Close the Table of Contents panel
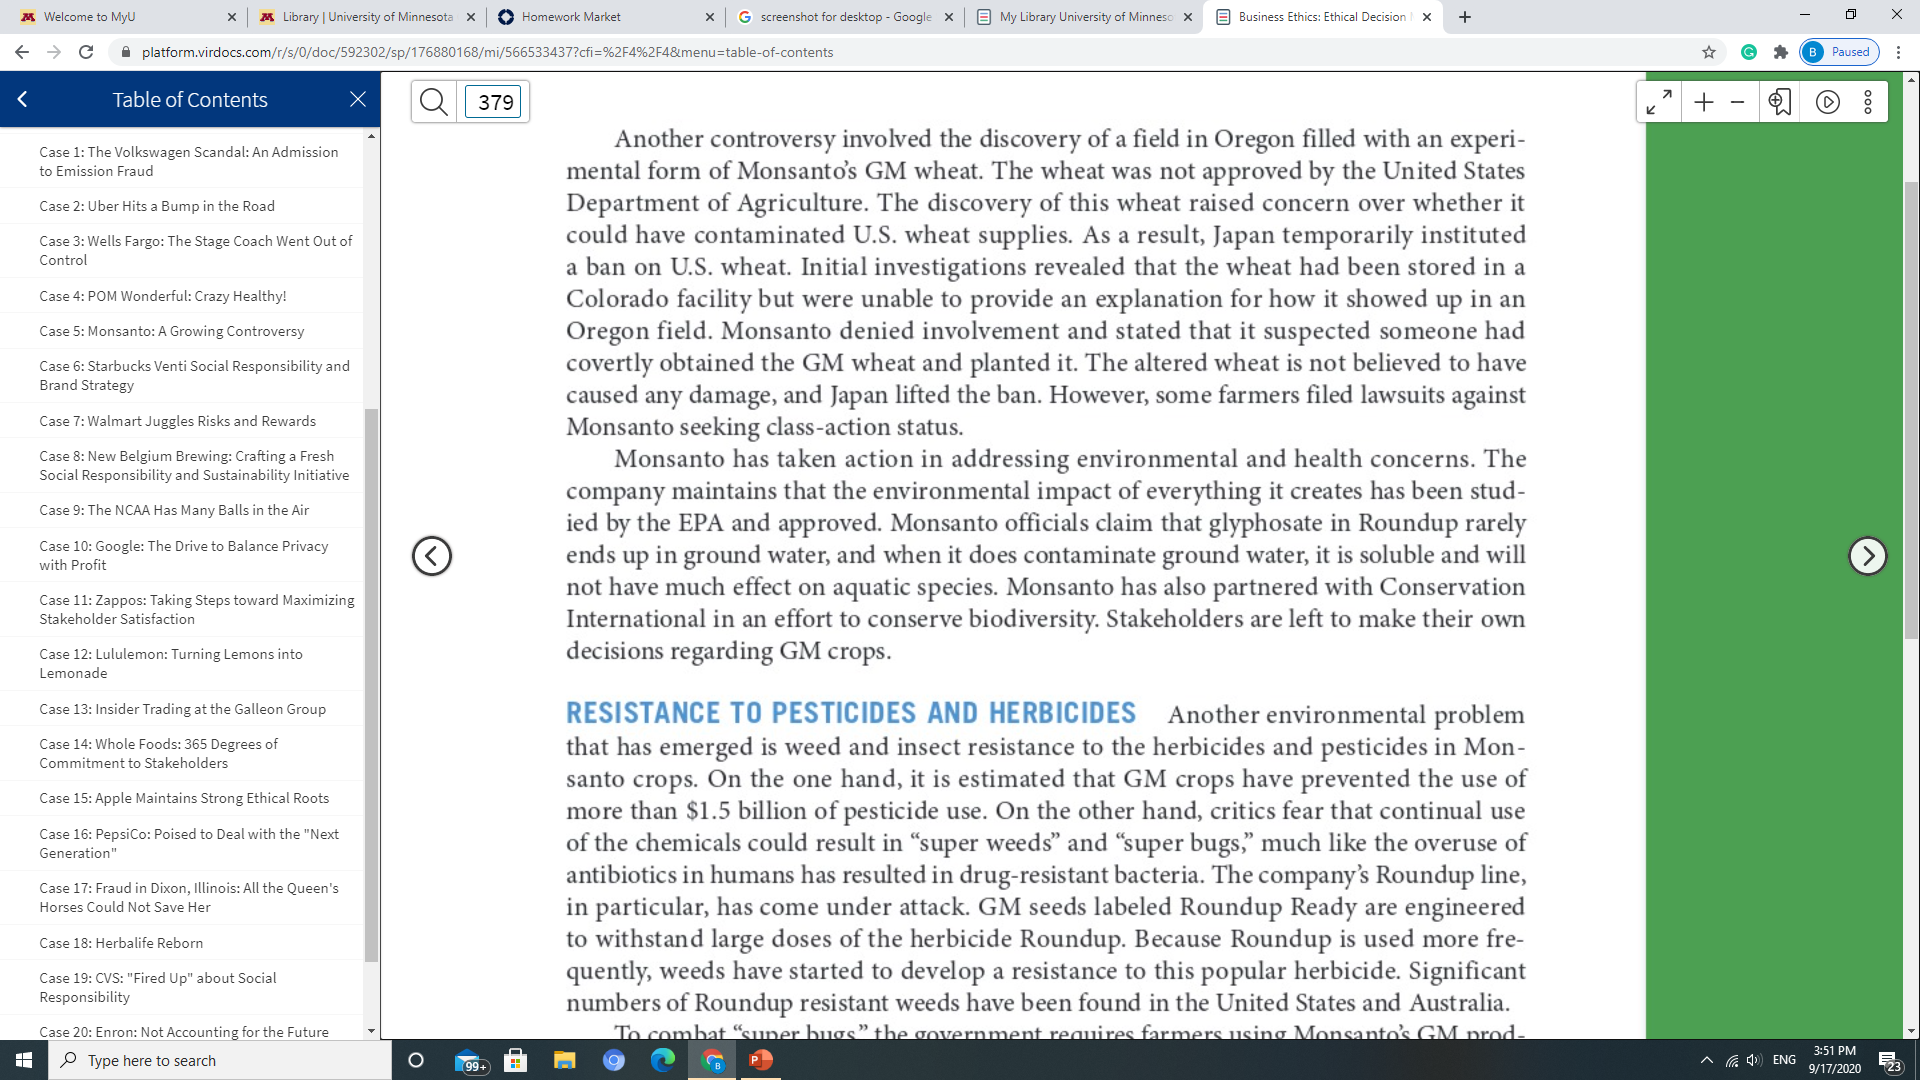Image resolution: width=1920 pixels, height=1080 pixels. pos(358,99)
